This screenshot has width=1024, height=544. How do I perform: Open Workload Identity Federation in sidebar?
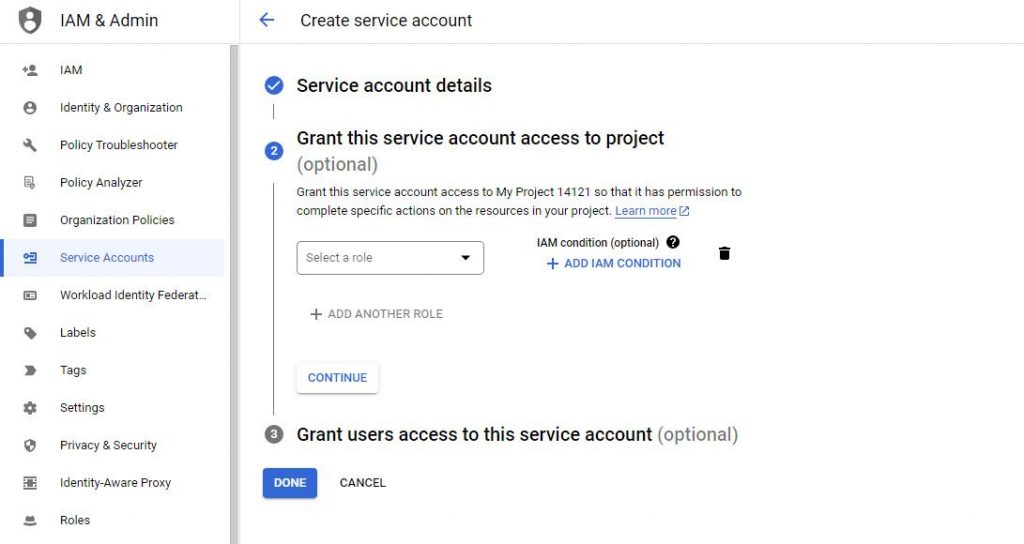tap(113, 295)
